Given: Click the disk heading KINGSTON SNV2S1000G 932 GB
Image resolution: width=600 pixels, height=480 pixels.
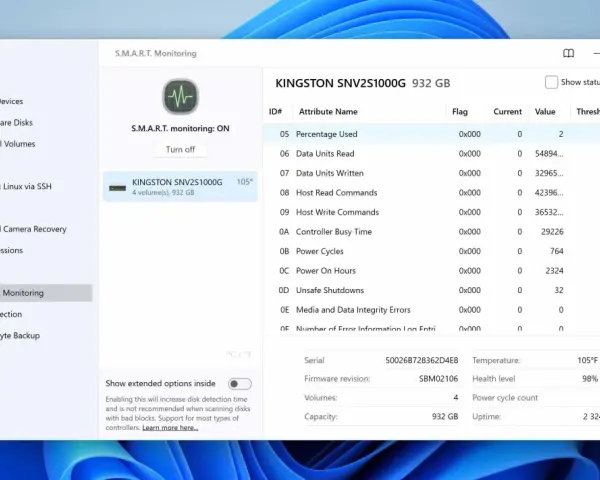Looking at the screenshot, I should coord(362,83).
